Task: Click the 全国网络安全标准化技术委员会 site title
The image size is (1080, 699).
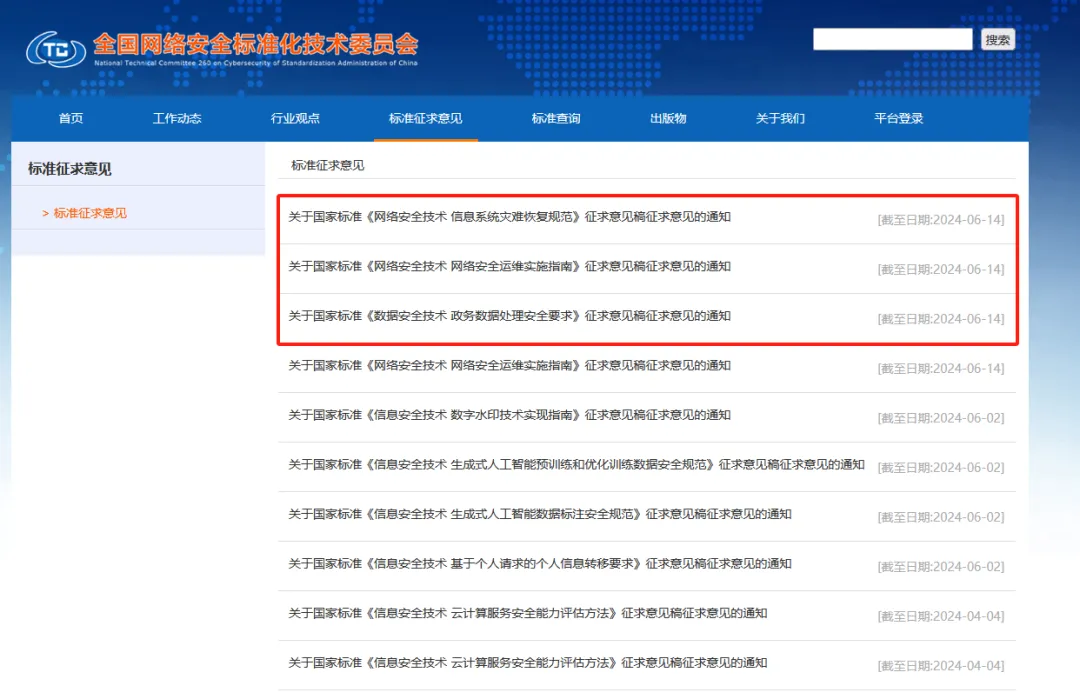Action: click(255, 45)
